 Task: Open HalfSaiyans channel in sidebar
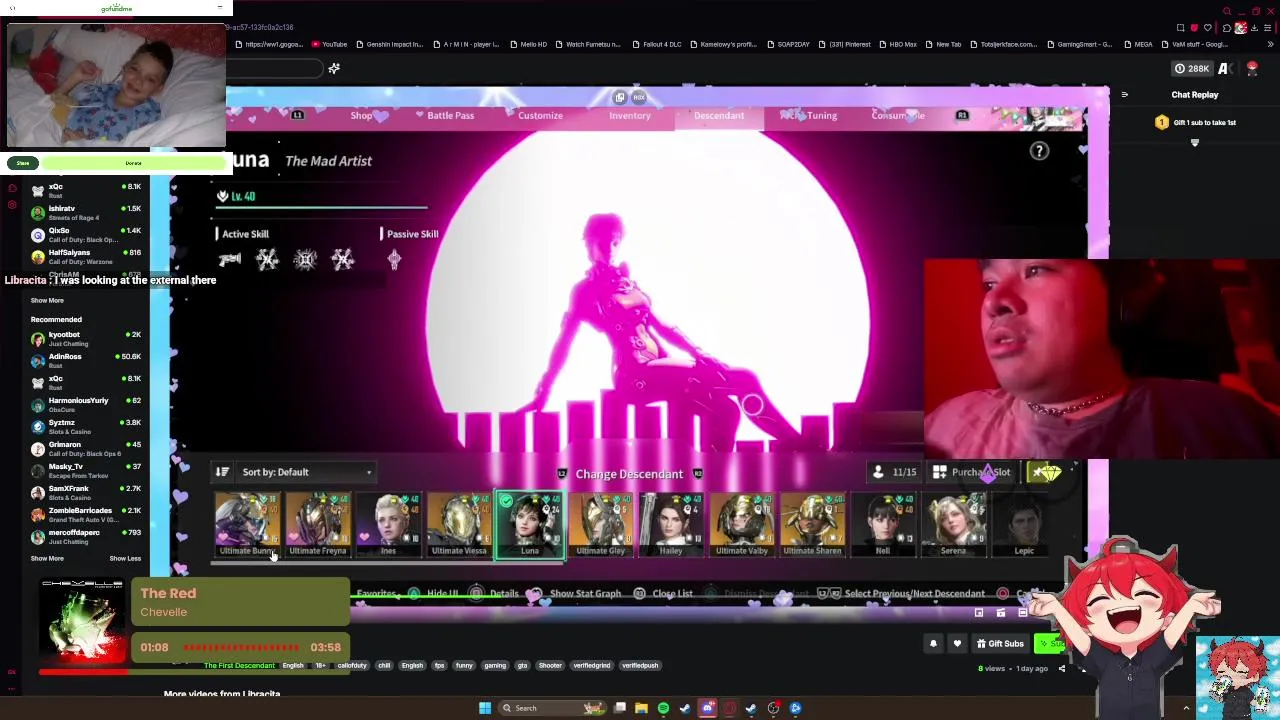pyautogui.click(x=87, y=256)
